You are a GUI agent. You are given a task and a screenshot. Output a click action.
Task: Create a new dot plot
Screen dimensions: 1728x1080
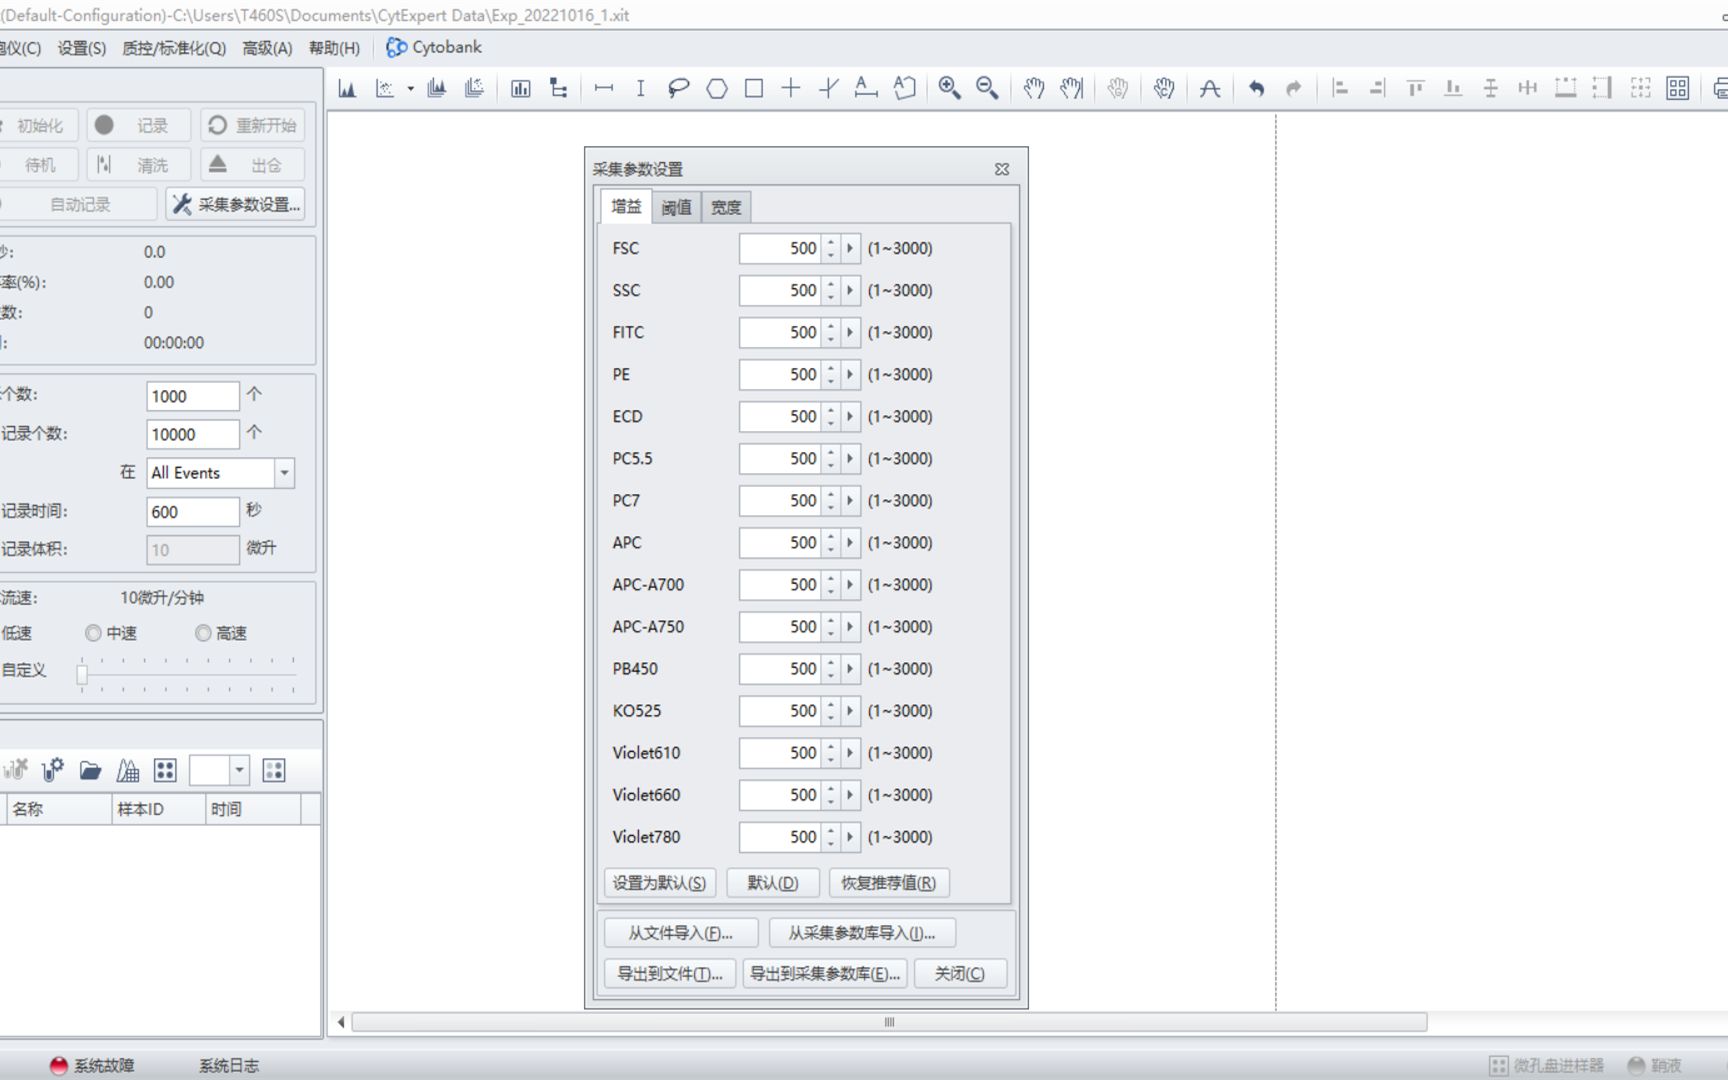384,88
